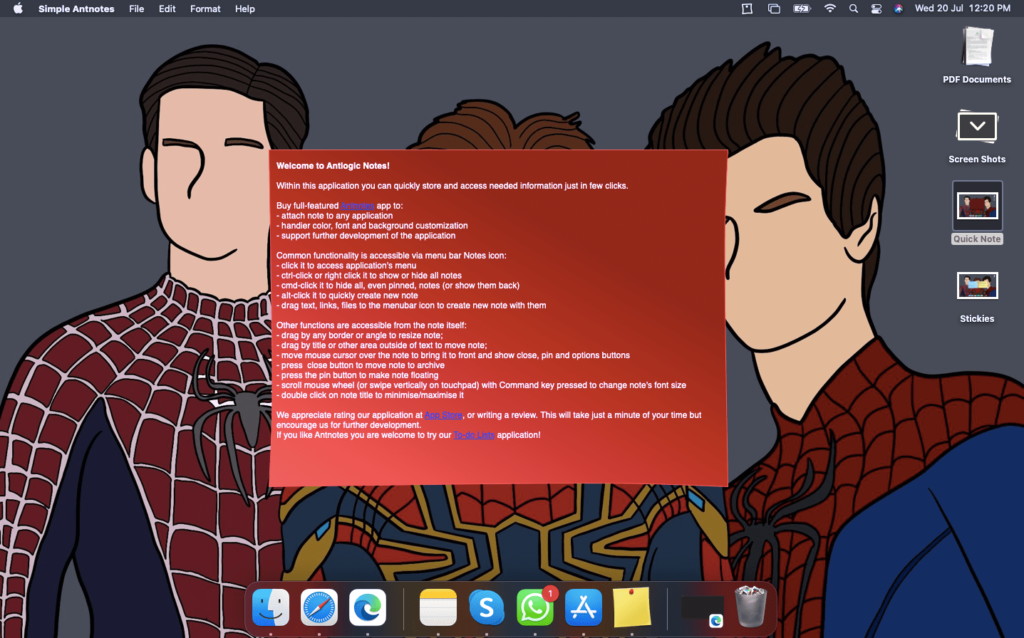Screen dimensions: 1024x638
Task: Click the Antnotes notes icon in menu bar
Action: coord(746,9)
